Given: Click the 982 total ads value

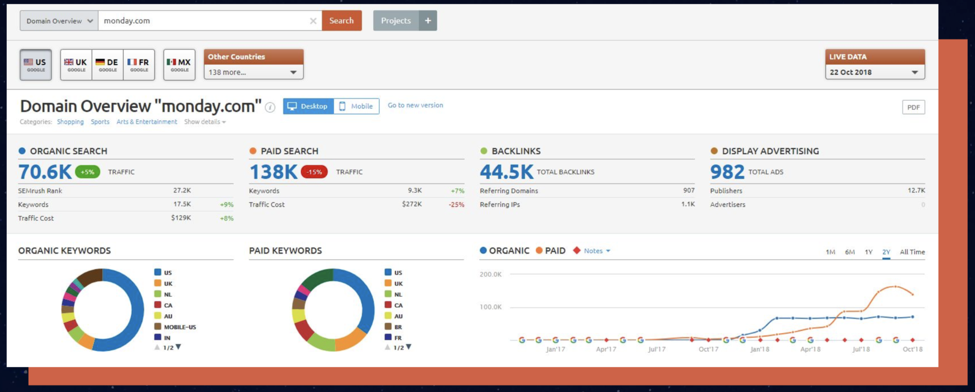Looking at the screenshot, I should pyautogui.click(x=728, y=172).
